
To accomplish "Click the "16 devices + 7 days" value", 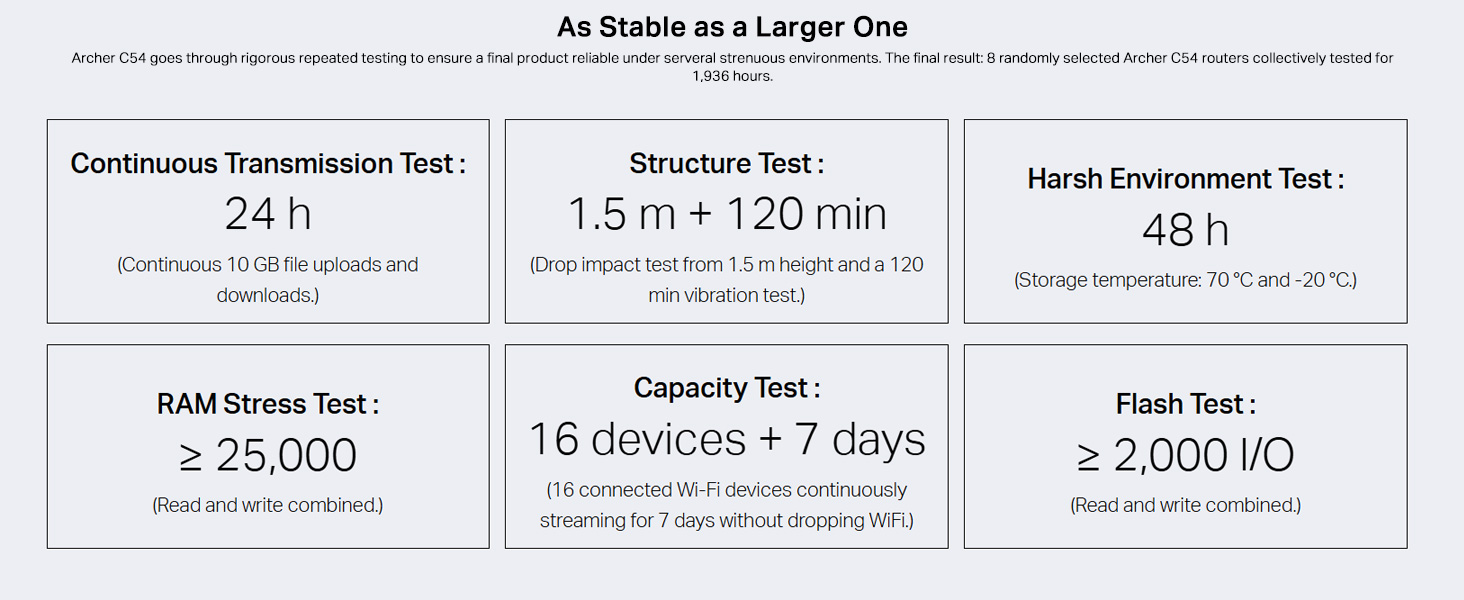I will point(727,440).
